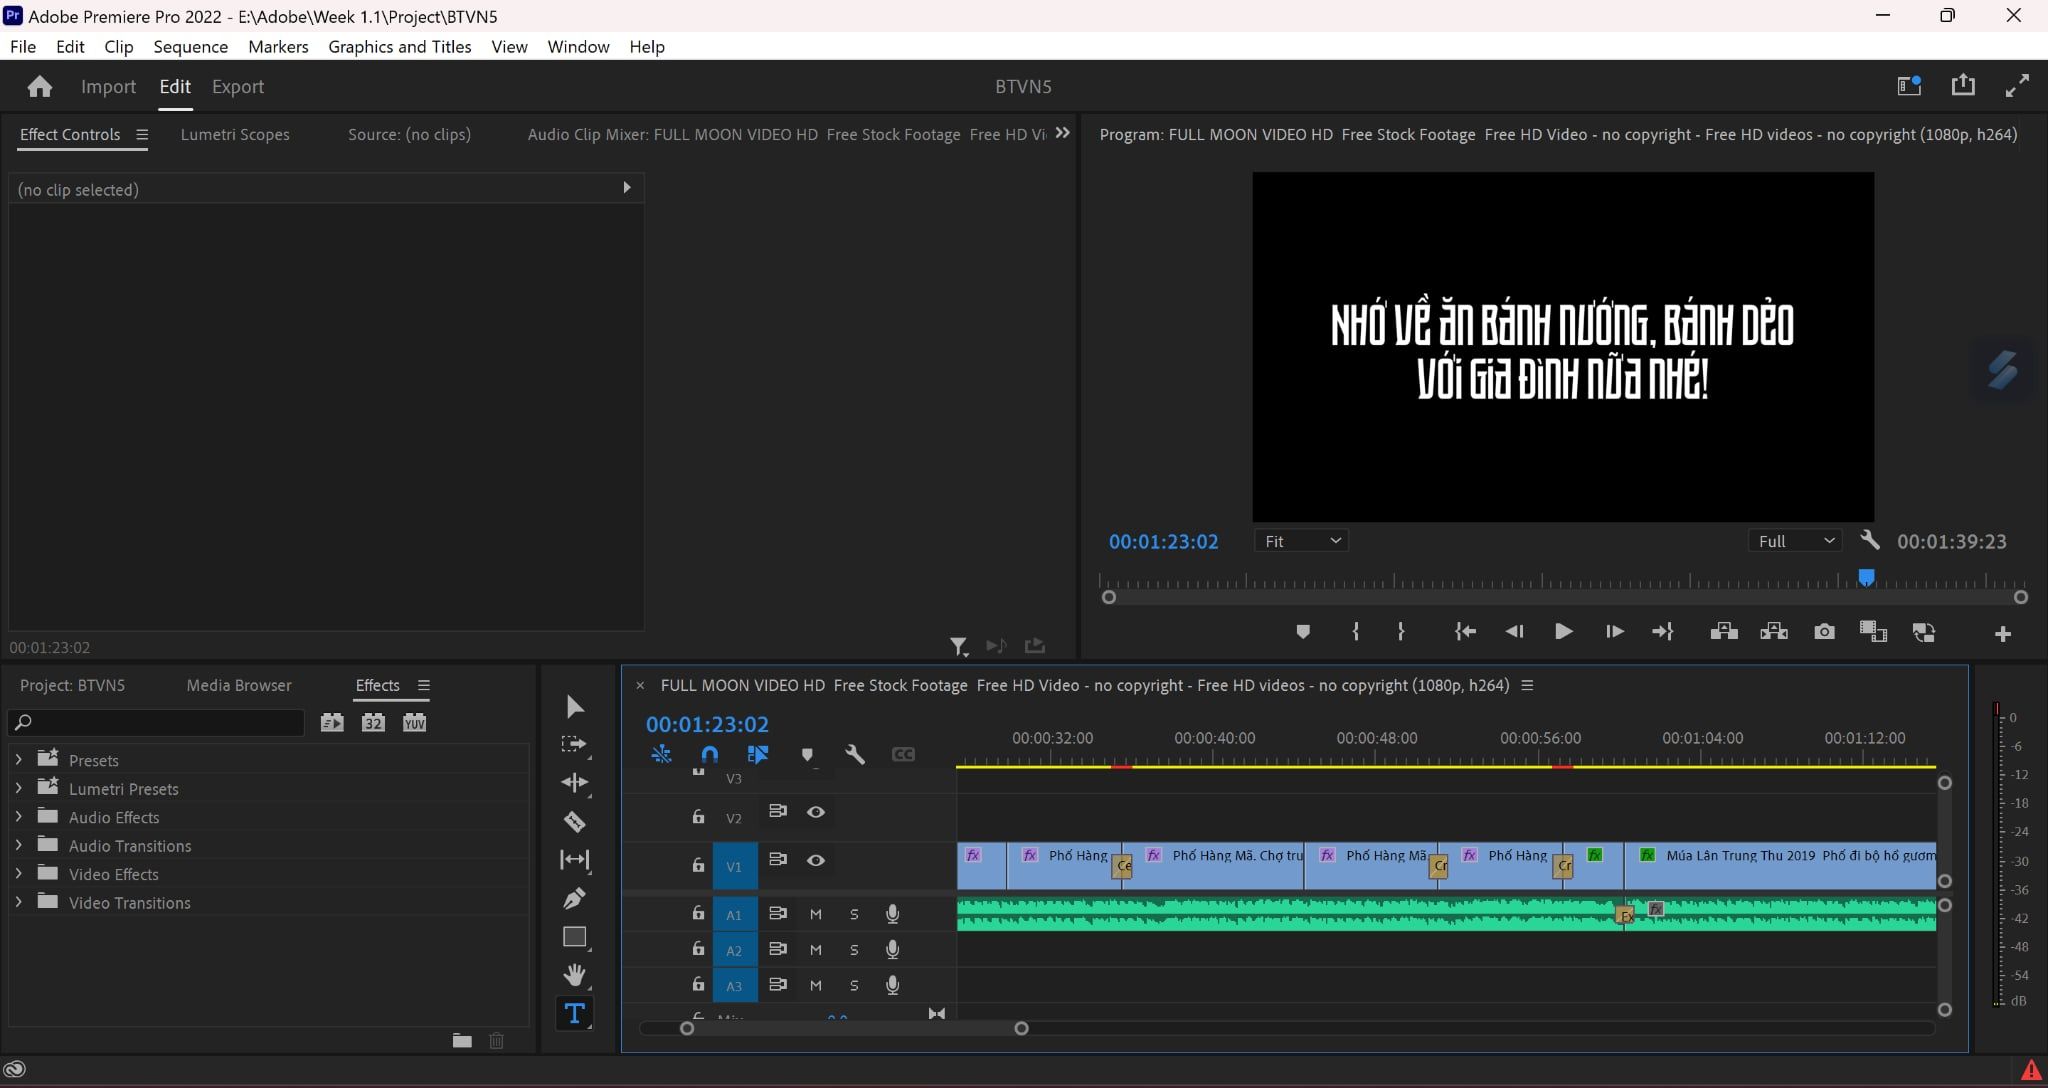The width and height of the screenshot is (2048, 1088).
Task: Select the Ripple Edit tool
Action: coord(574,783)
